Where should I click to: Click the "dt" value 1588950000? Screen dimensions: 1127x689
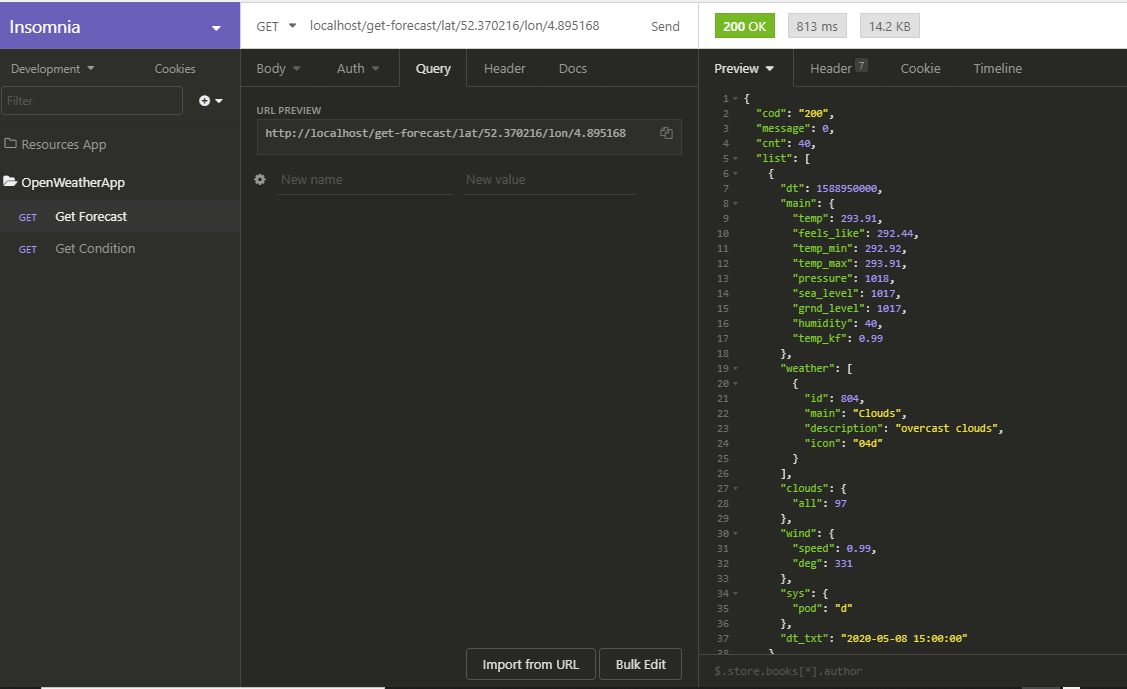847,188
